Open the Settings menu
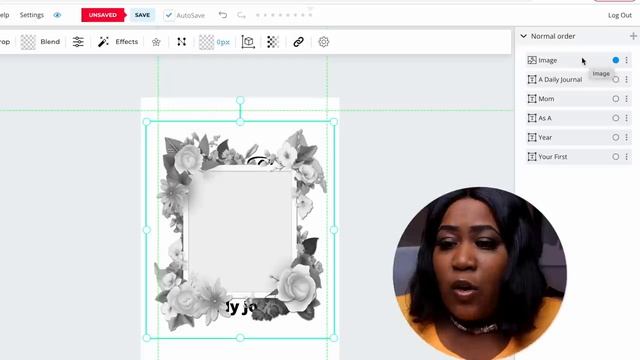 [31, 15]
